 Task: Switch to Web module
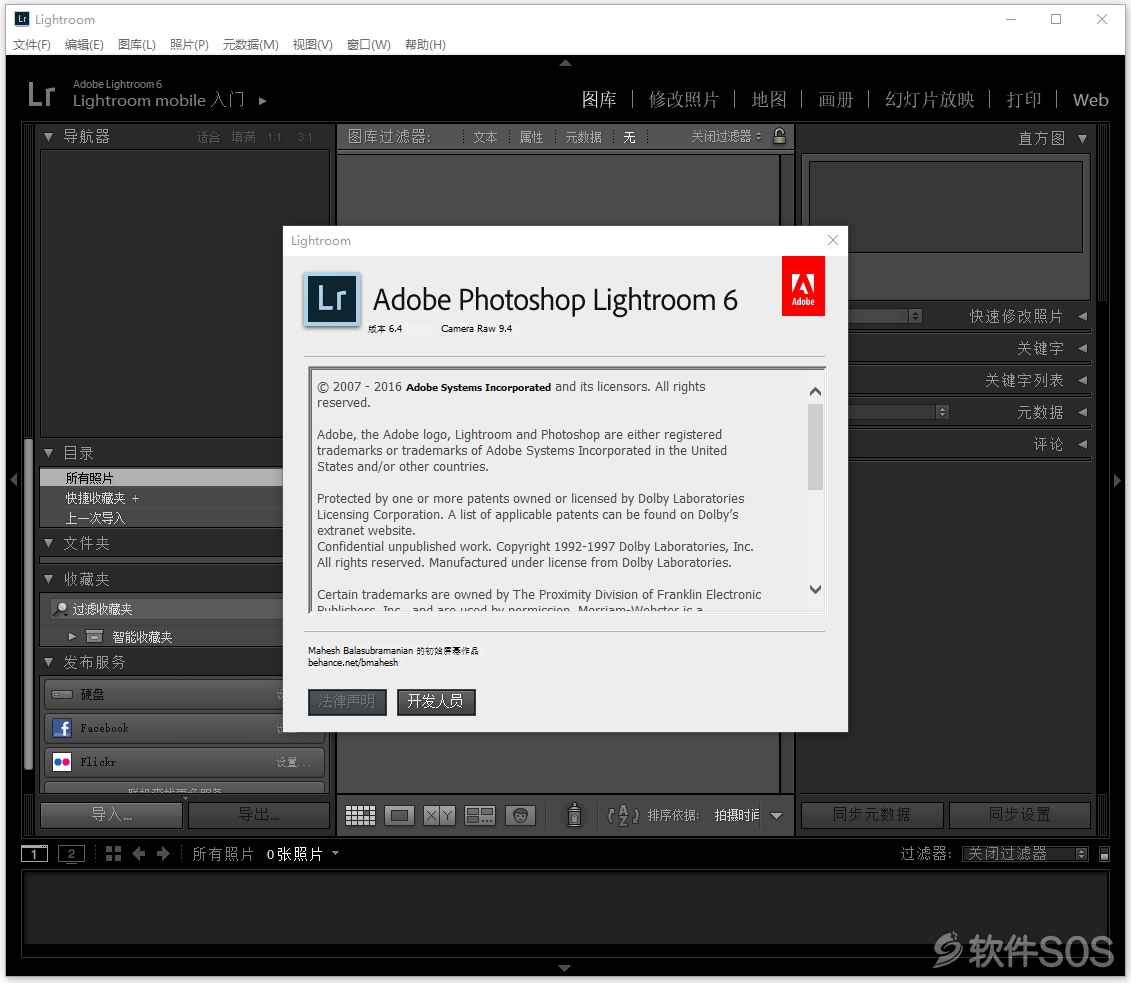click(x=1090, y=100)
